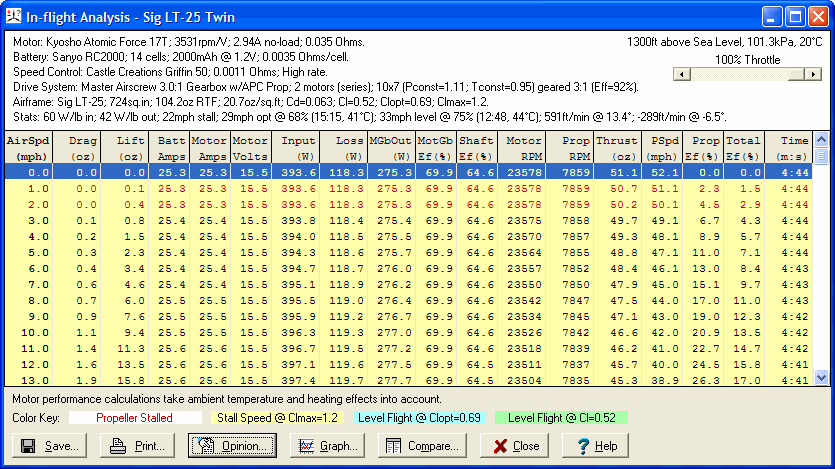Decrease throttle with slider left arrow
Image resolution: width=835 pixels, height=469 pixels.
tap(682, 75)
